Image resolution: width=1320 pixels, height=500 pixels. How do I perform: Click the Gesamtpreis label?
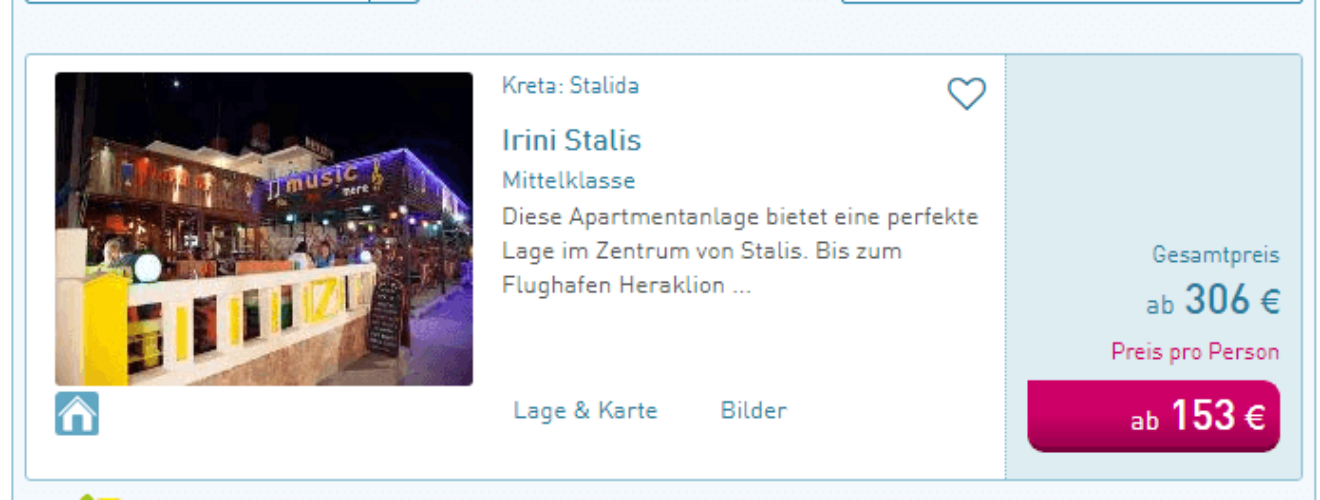[x=1216, y=255]
